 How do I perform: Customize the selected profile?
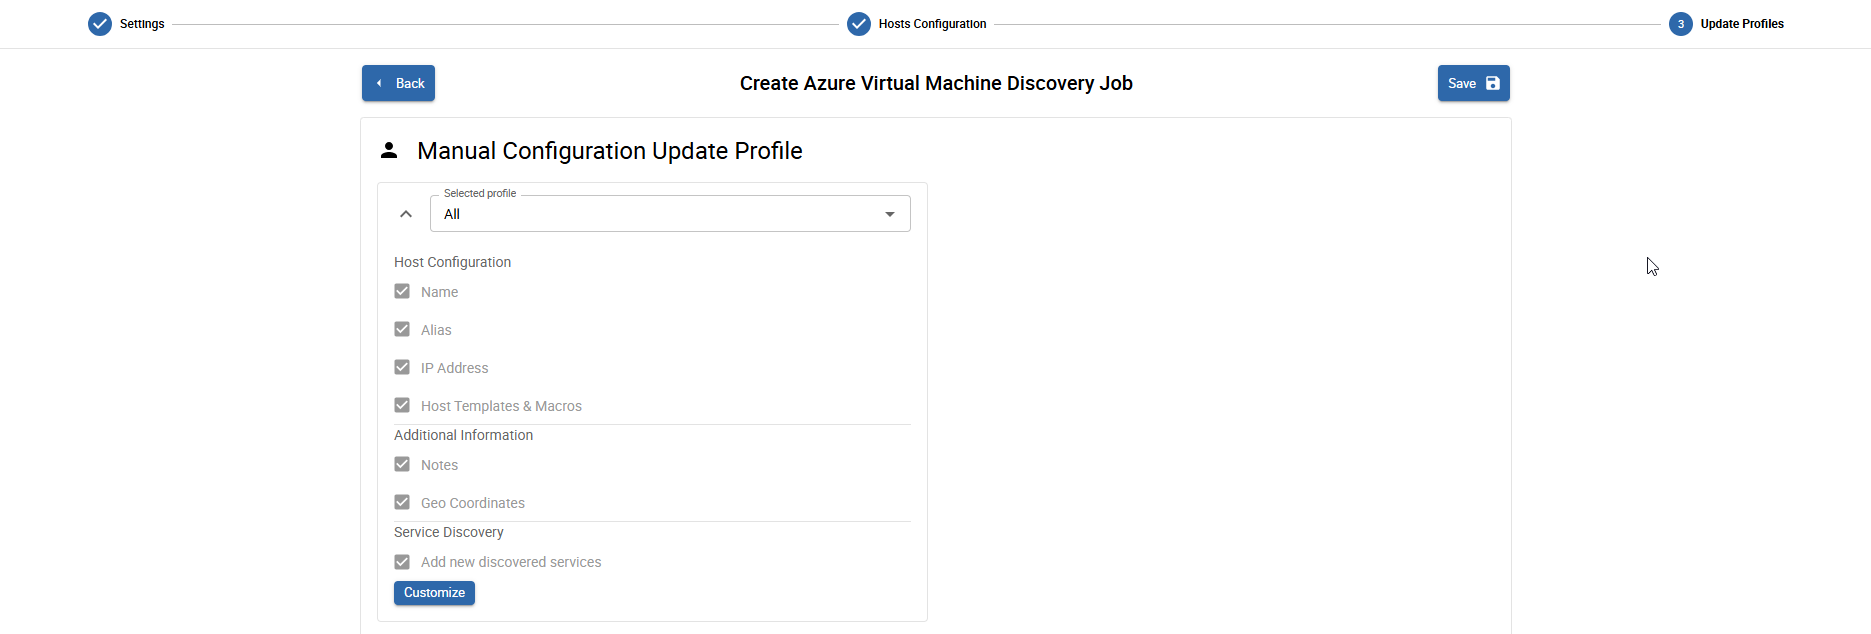(x=434, y=593)
